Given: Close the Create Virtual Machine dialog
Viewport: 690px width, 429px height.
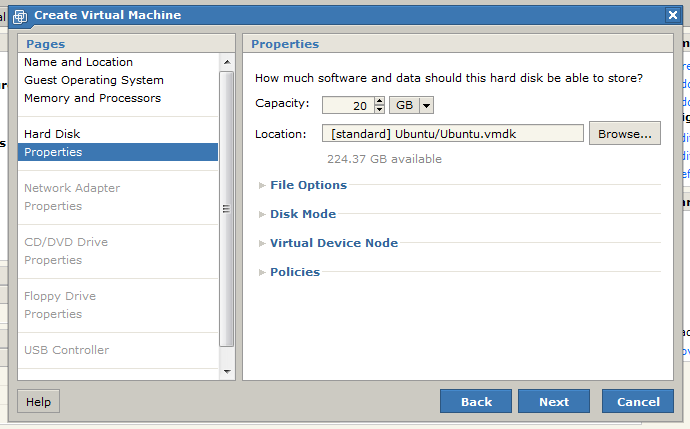Looking at the screenshot, I should (673, 15).
